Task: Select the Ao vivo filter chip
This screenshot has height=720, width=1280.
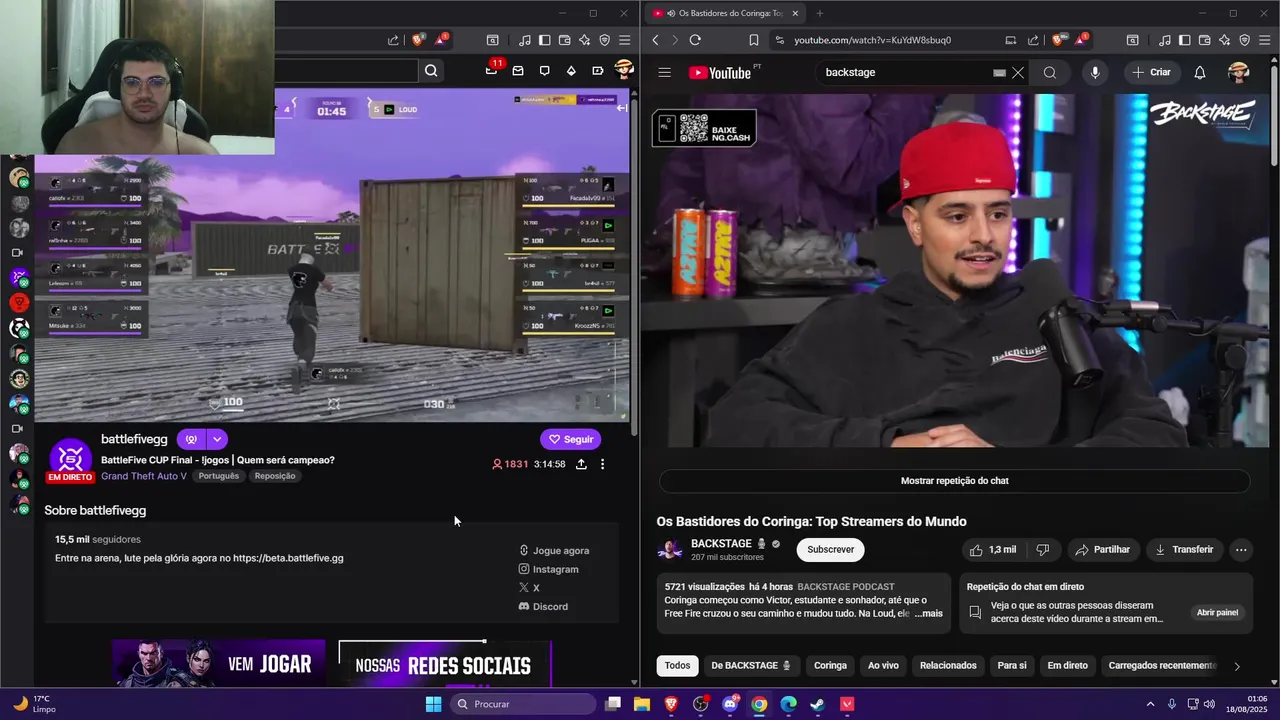Action: (883, 666)
